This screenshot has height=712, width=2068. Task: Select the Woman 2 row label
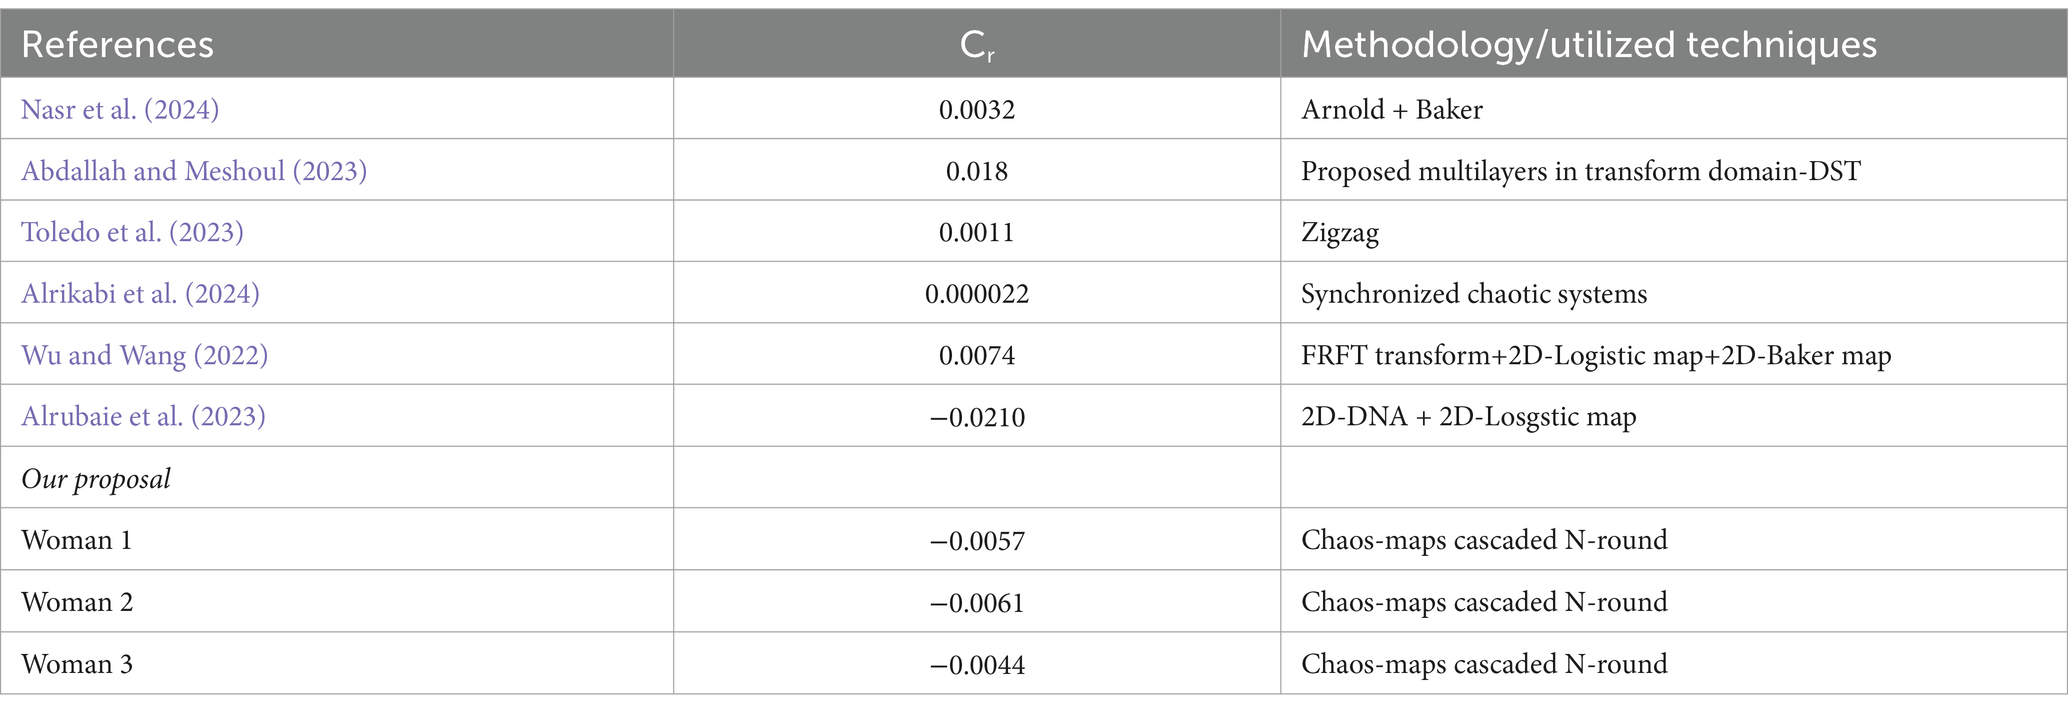77,602
